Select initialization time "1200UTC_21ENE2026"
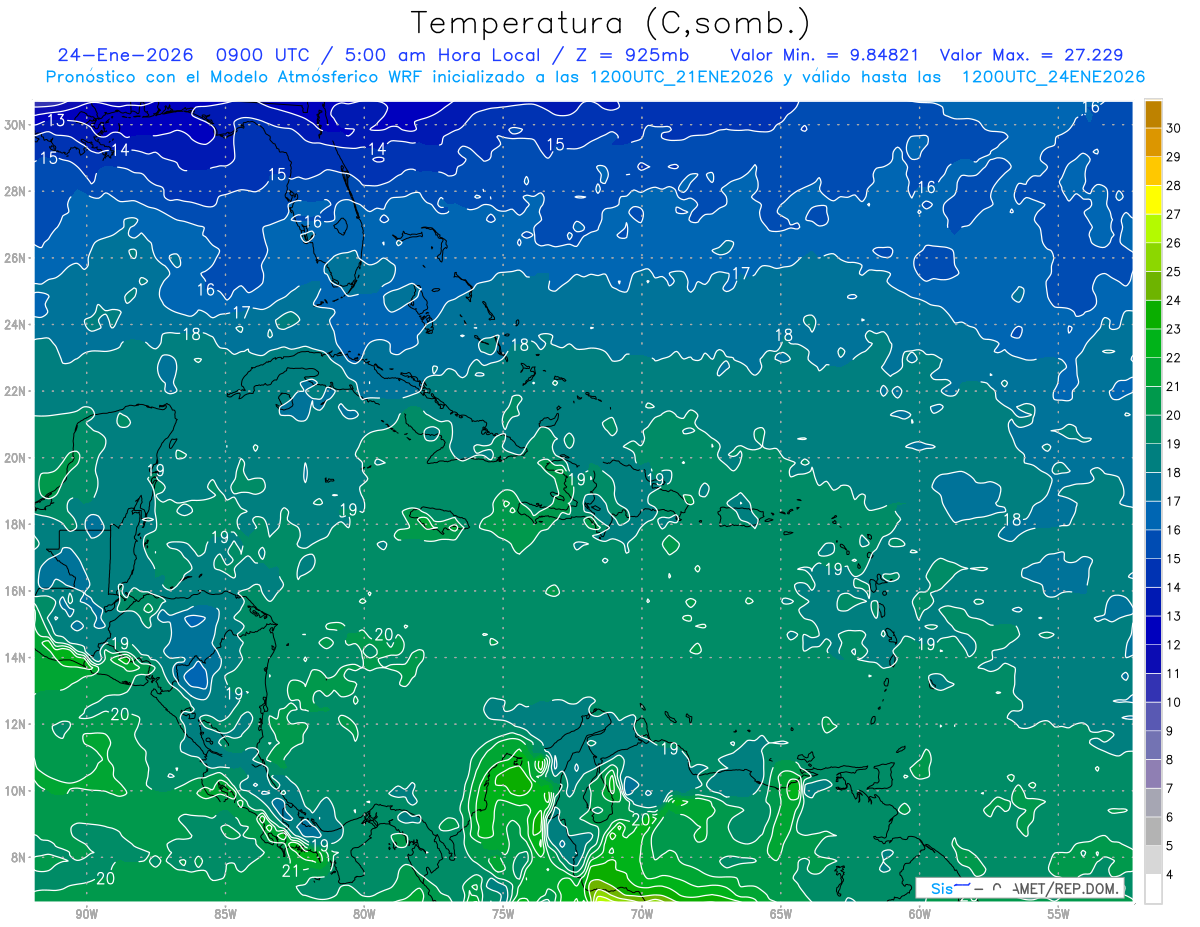Image resolution: width=1200 pixels, height=927 pixels. pos(680,77)
